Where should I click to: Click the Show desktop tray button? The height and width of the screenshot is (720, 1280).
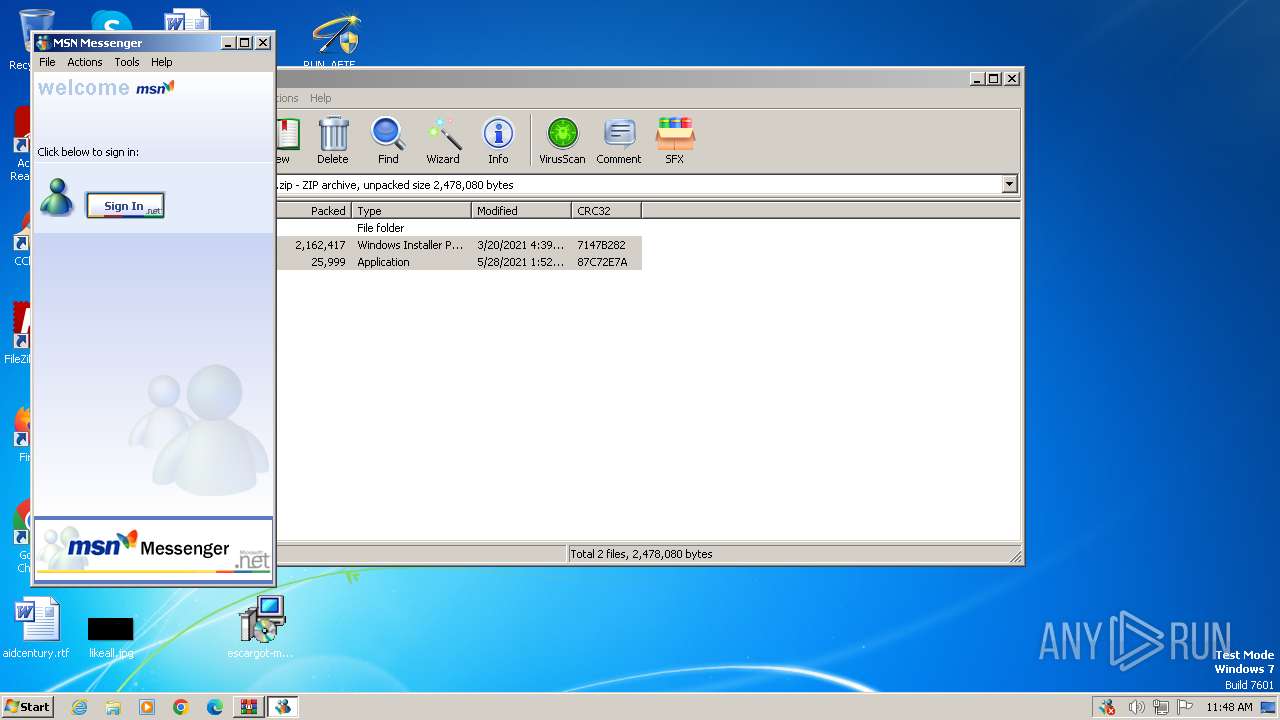[x=1269, y=707]
